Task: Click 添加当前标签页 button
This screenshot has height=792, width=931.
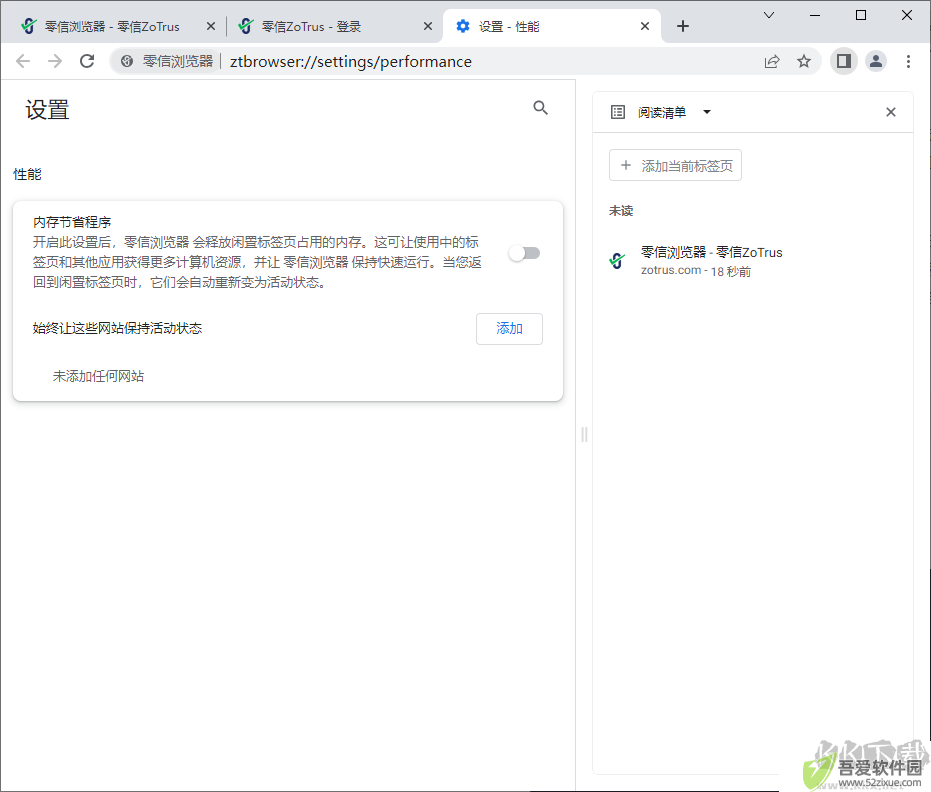Action: (675, 165)
